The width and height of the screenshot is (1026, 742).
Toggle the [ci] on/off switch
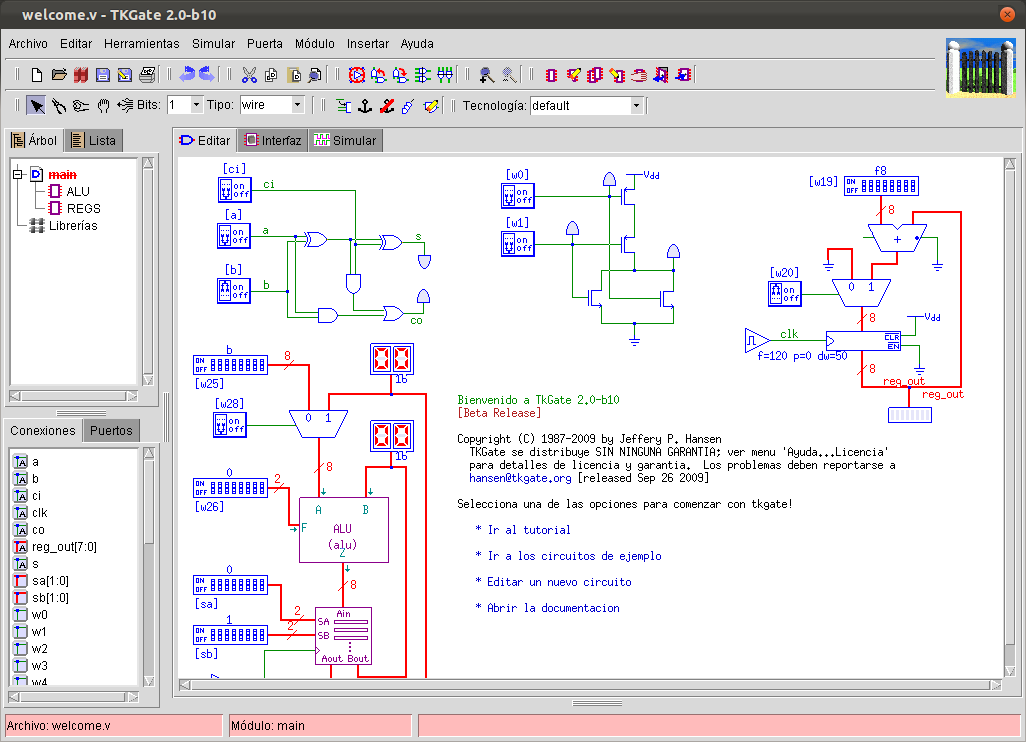tap(234, 190)
